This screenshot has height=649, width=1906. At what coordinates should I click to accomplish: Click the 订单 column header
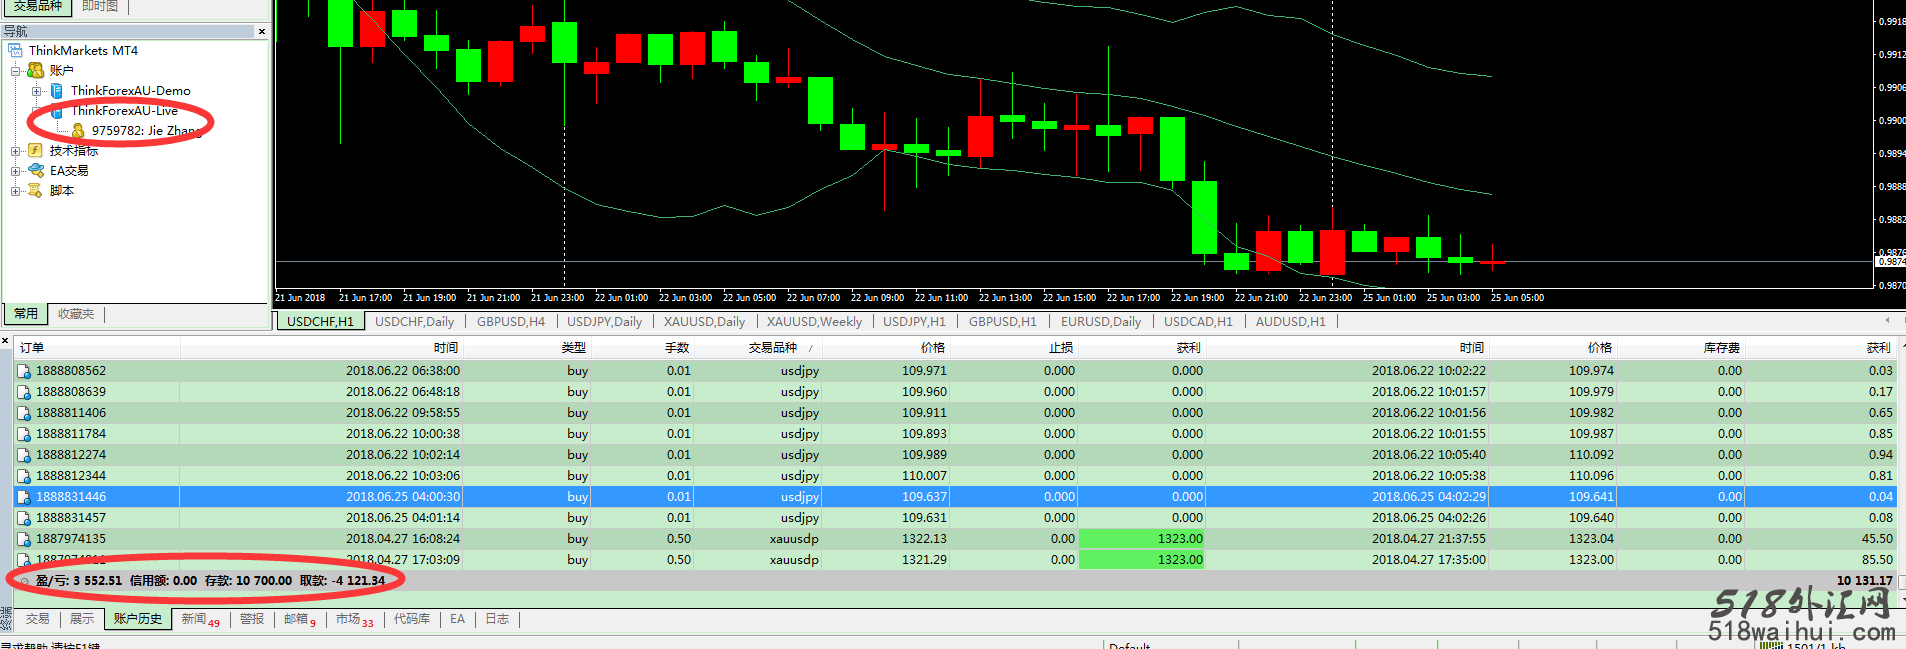32,348
